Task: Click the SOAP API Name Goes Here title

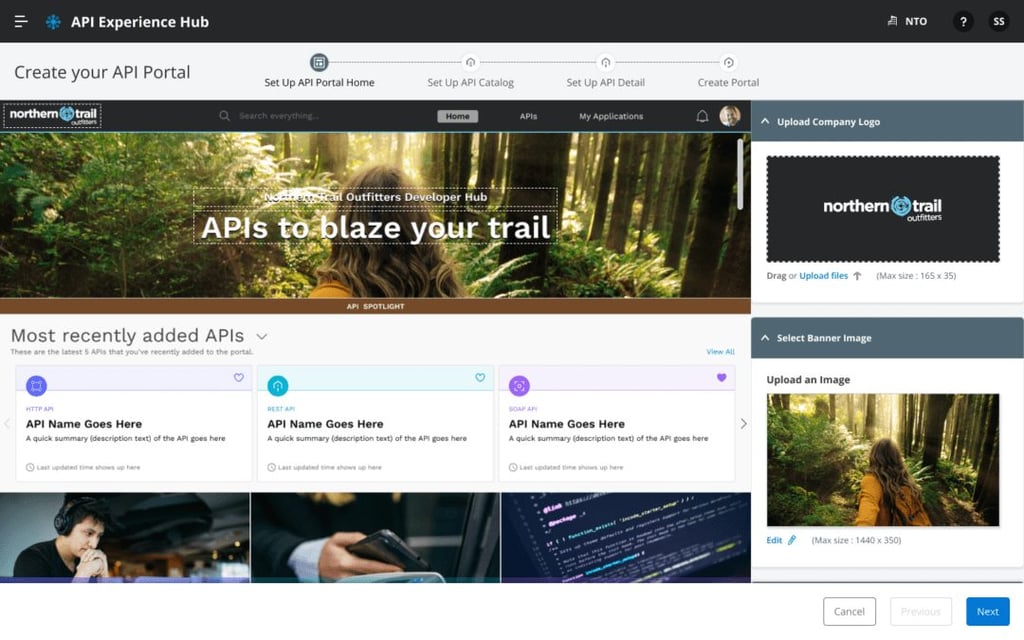Action: (567, 424)
